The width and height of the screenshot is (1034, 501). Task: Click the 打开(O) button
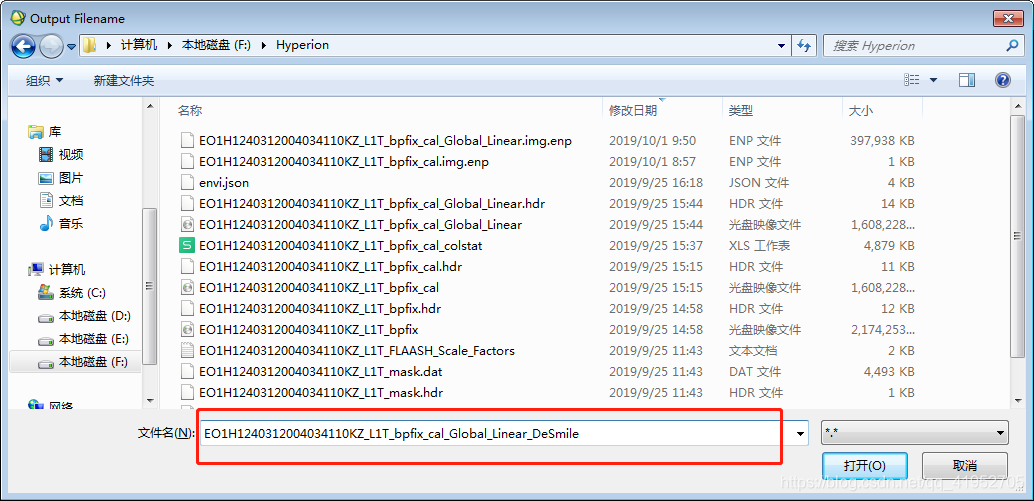click(865, 465)
